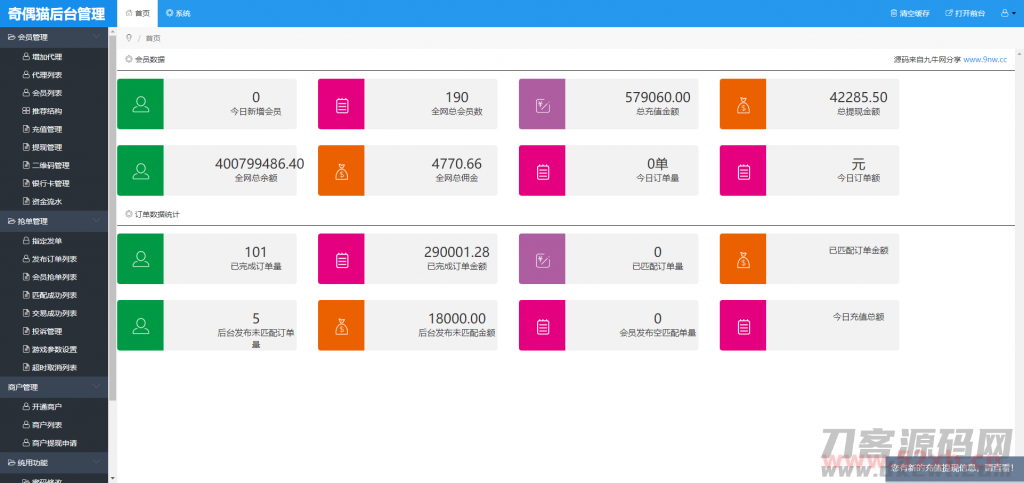Viewport: 1024px width, 483px height.
Task: Click the green icon on 已完成订单量 card
Action: tap(140, 260)
